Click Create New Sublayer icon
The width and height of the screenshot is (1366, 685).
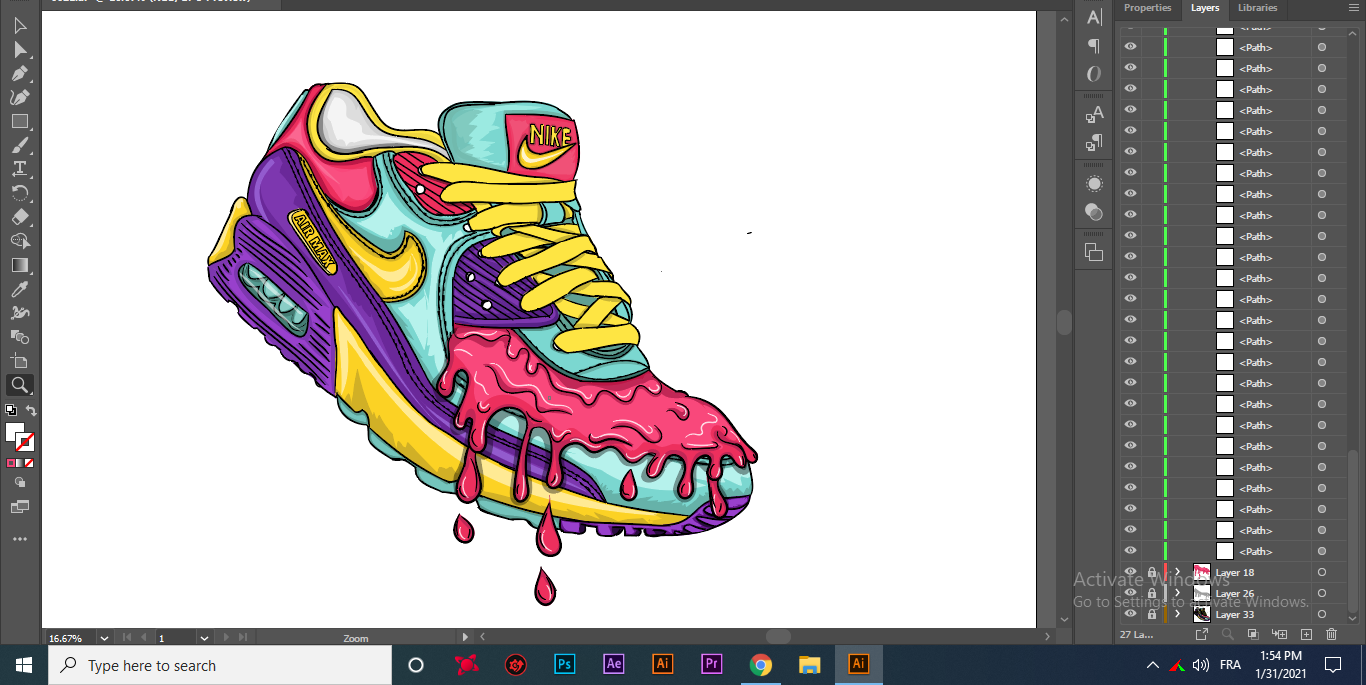click(1279, 634)
